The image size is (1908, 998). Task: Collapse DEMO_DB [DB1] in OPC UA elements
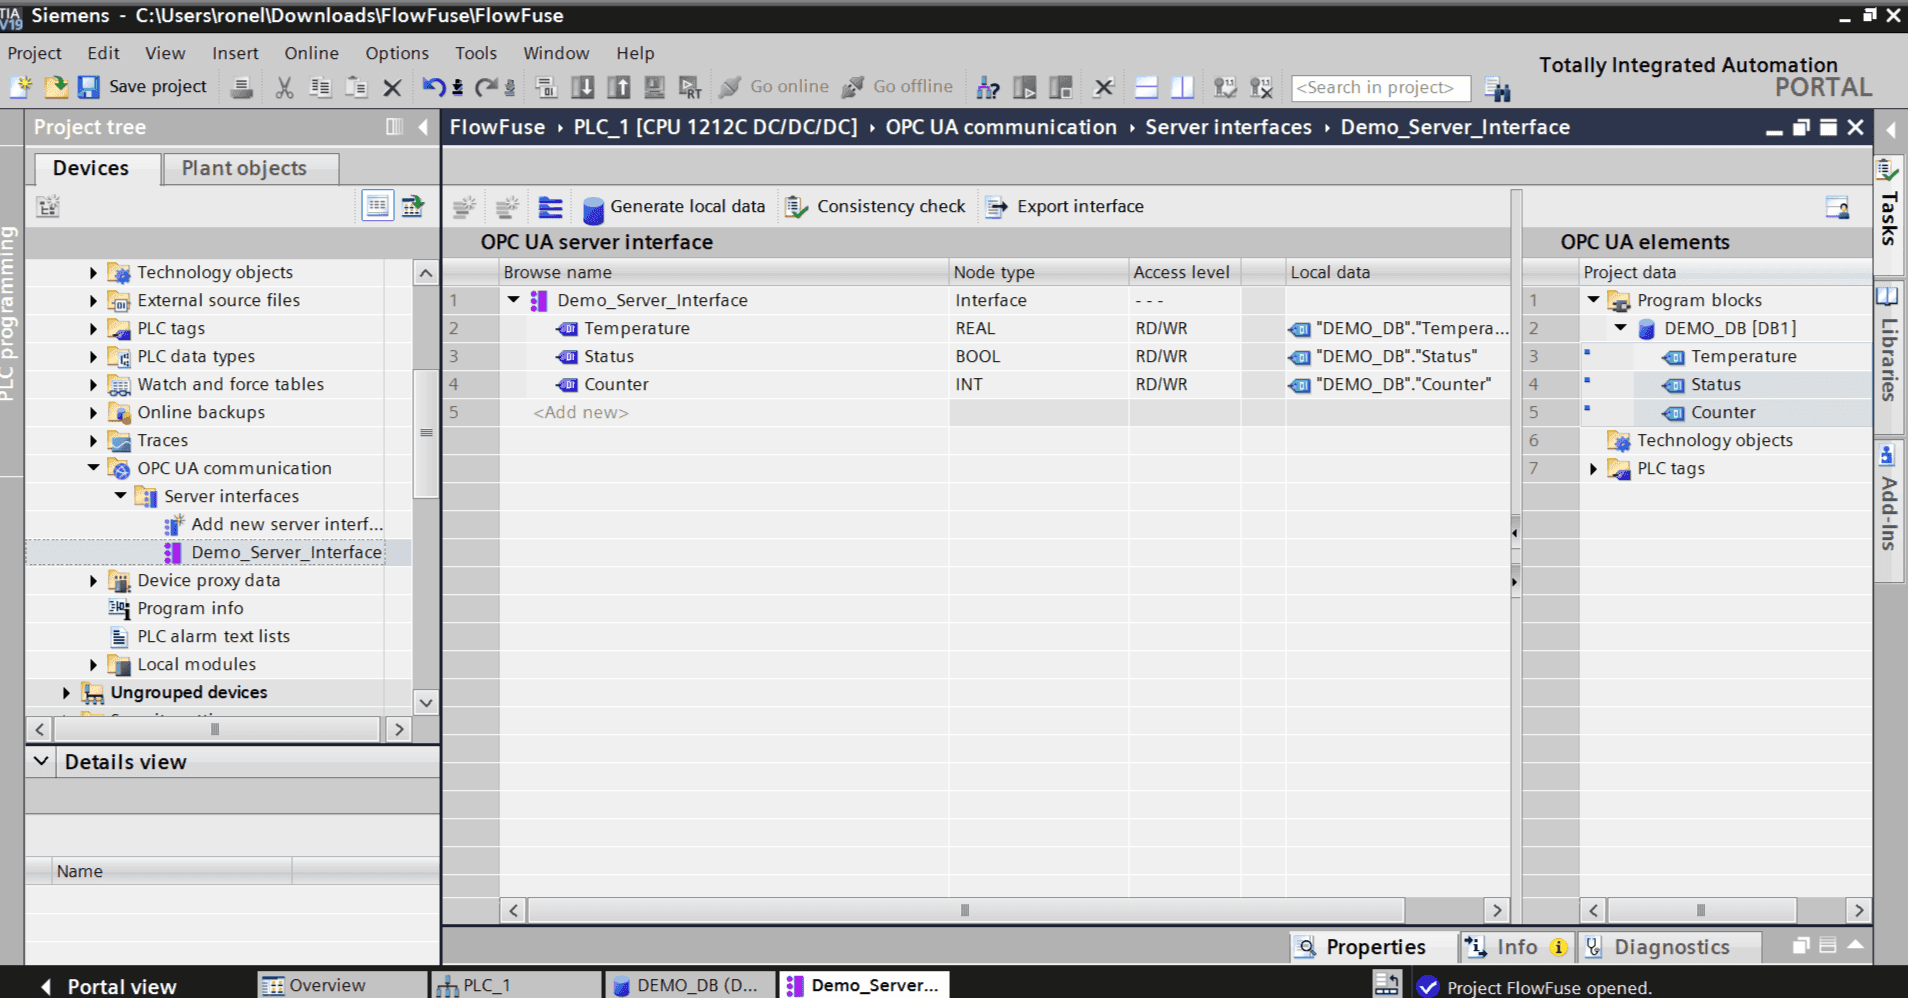(1620, 328)
